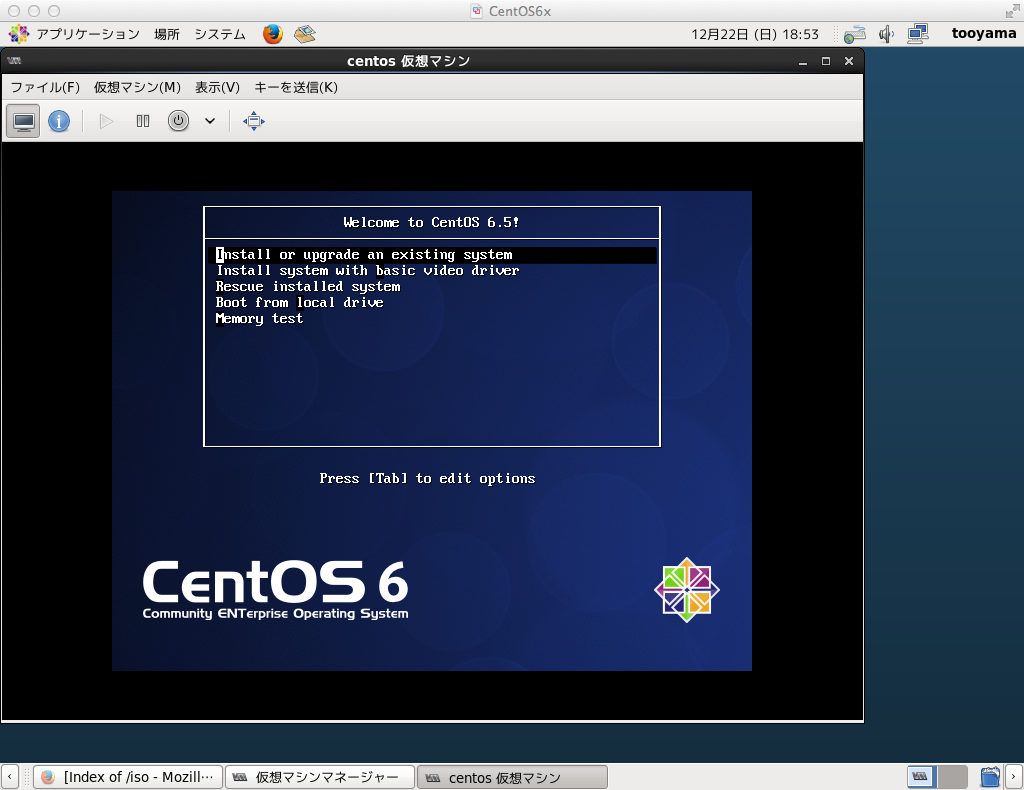Screen dimensions: 1024x790
Task: Click the notepad launcher icon beside Firefox
Action: pyautogui.click(x=304, y=34)
